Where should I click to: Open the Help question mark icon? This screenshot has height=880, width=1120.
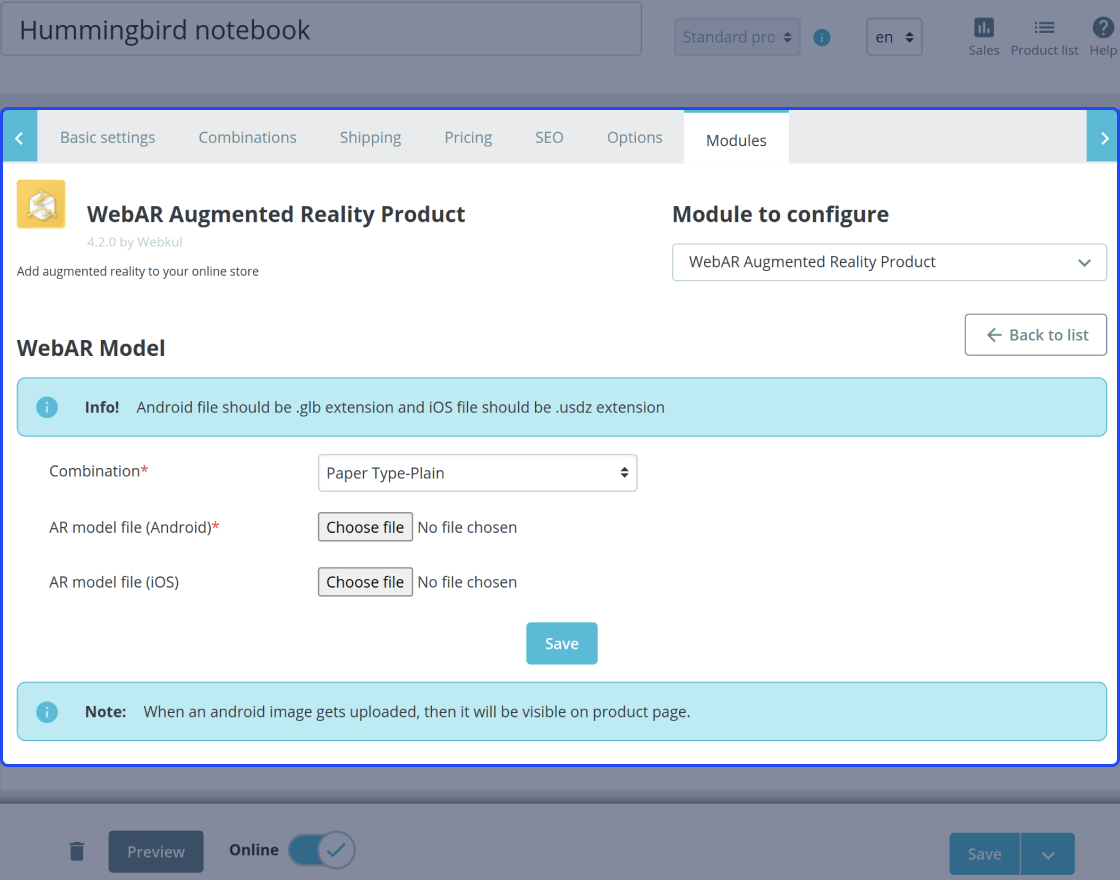1102,28
